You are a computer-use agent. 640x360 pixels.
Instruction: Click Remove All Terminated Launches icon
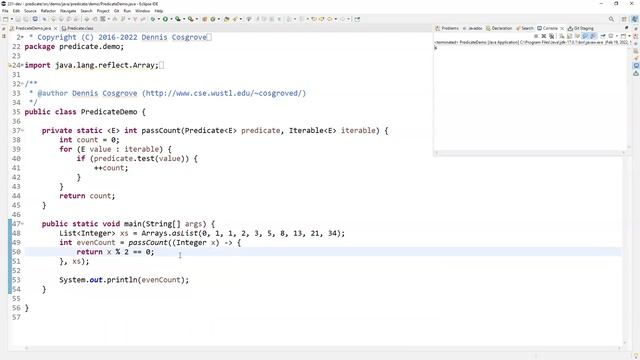[551, 36]
